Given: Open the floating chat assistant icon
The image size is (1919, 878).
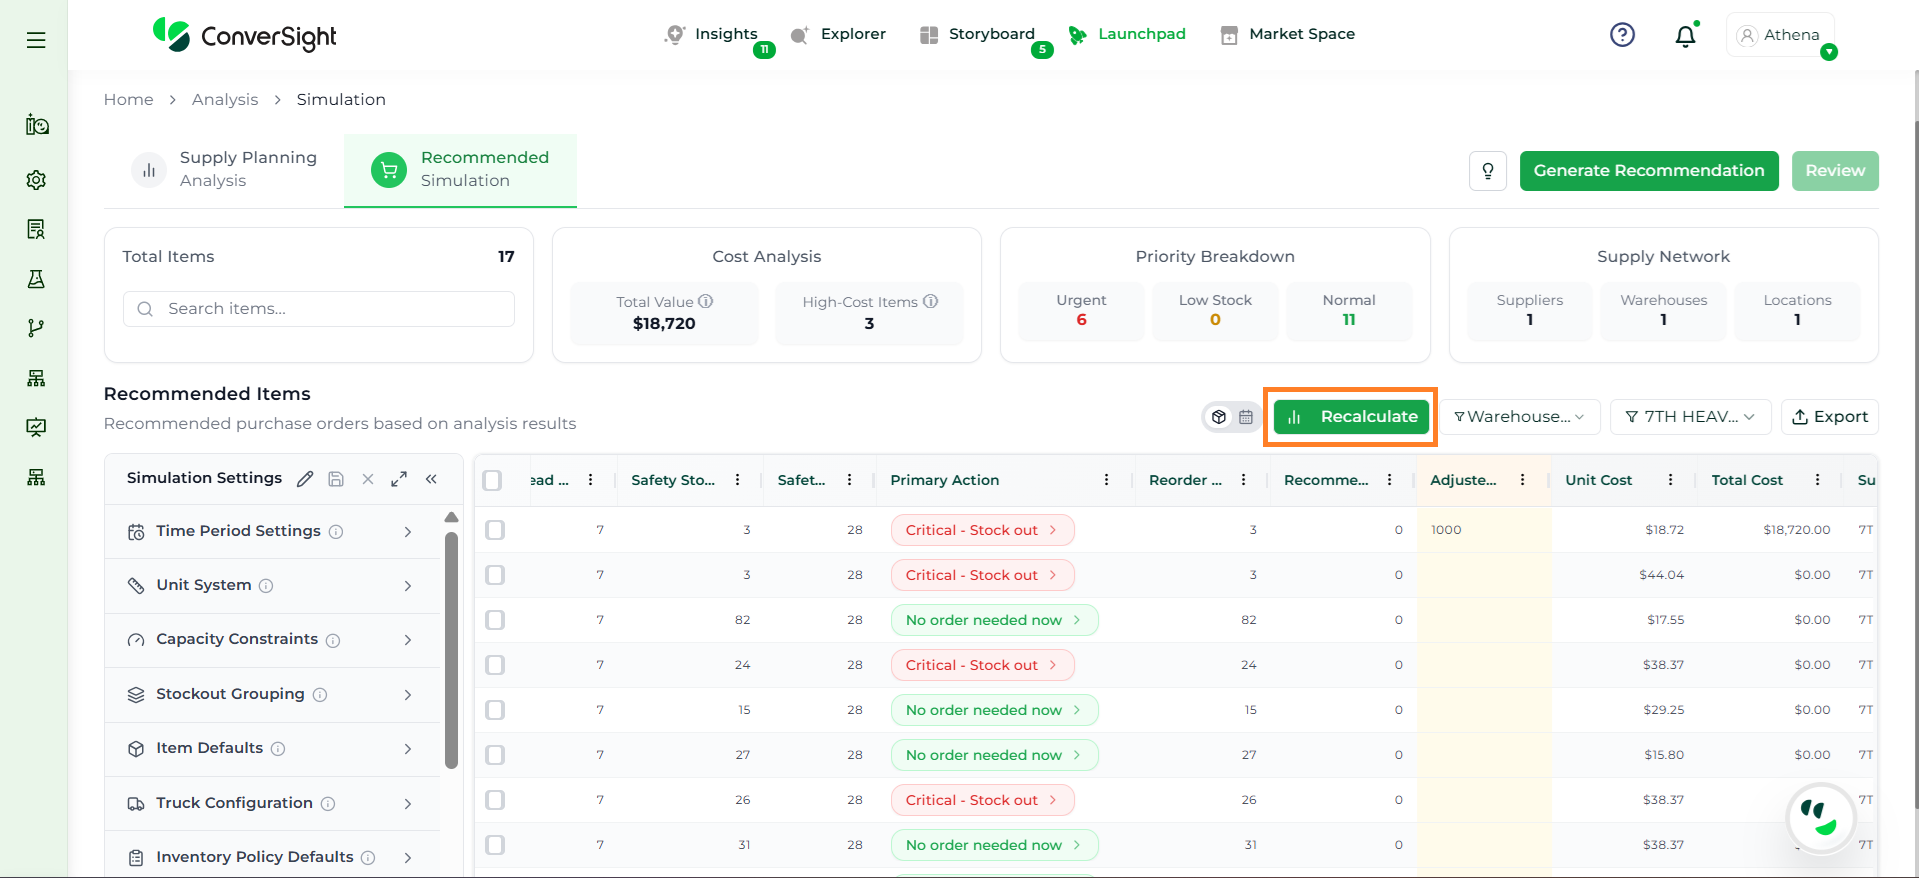Looking at the screenshot, I should (x=1819, y=817).
